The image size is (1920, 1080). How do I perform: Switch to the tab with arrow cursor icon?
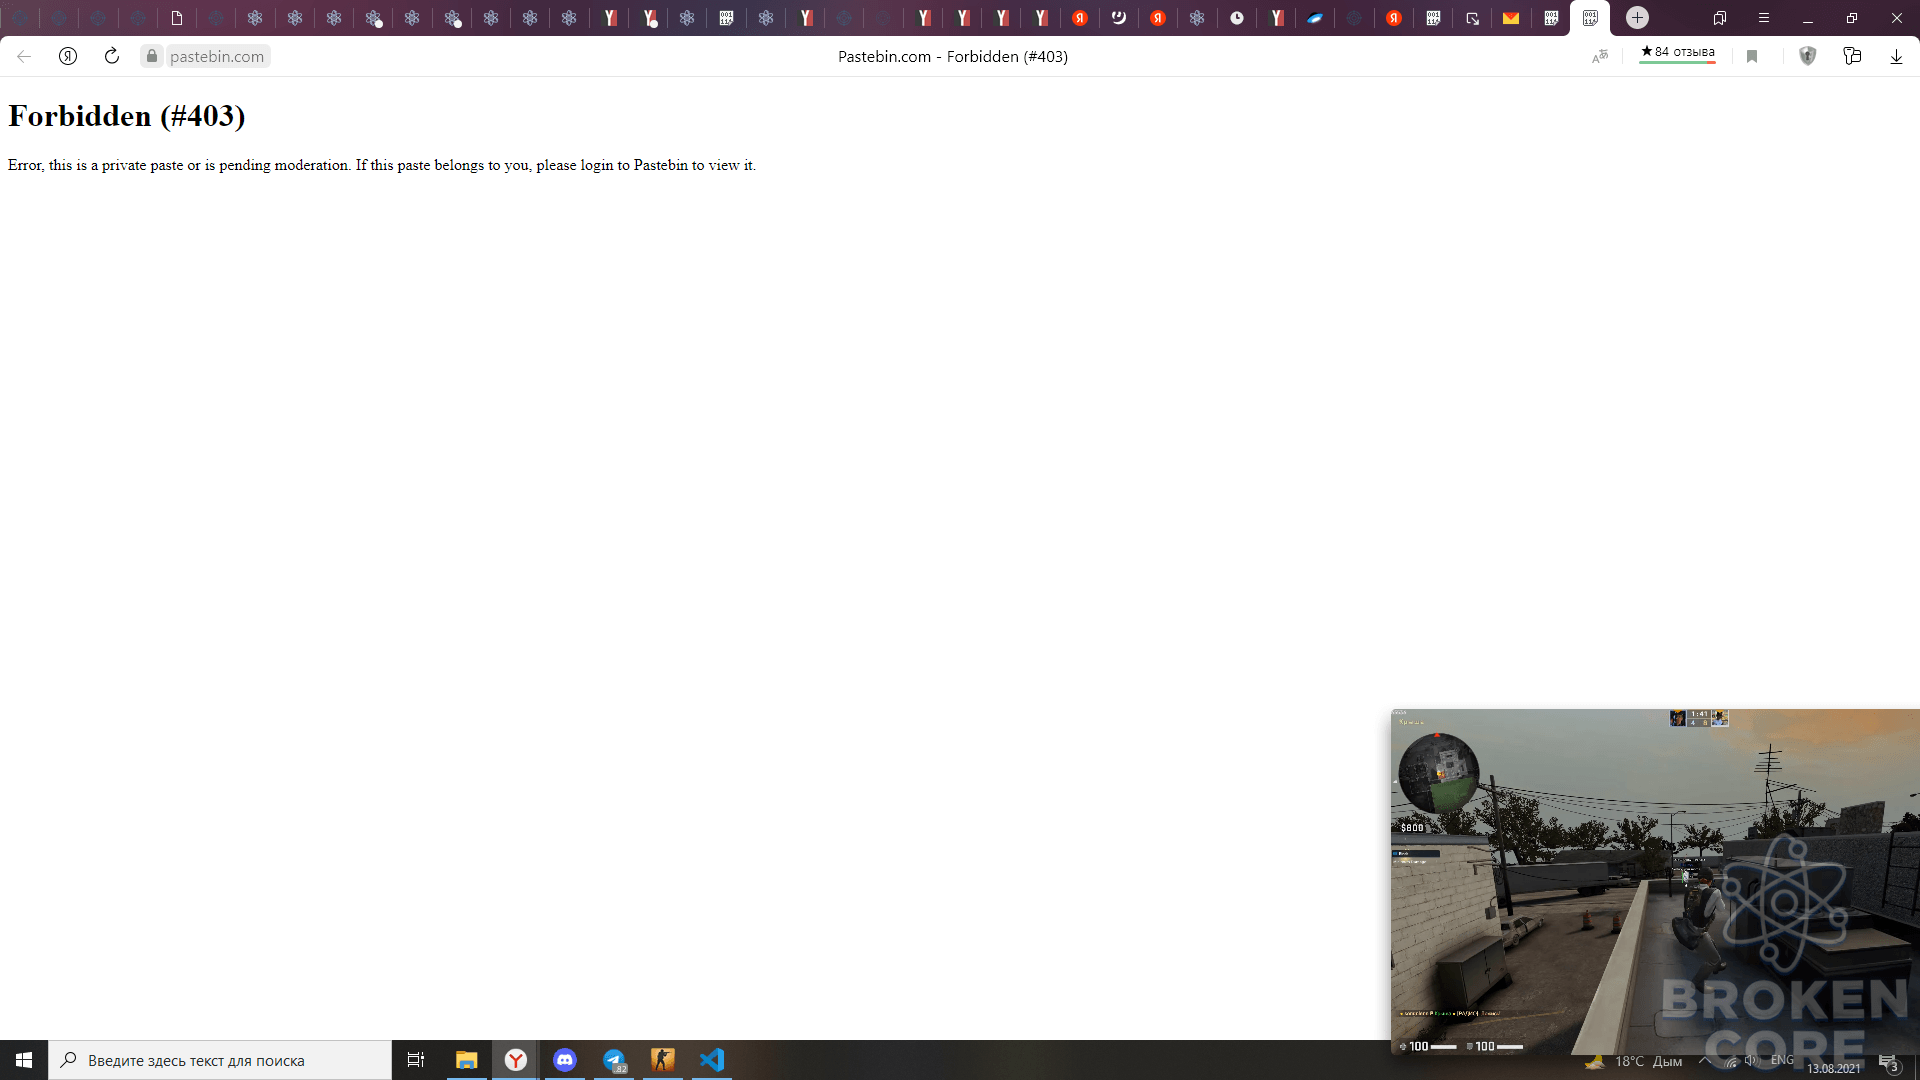click(1472, 18)
